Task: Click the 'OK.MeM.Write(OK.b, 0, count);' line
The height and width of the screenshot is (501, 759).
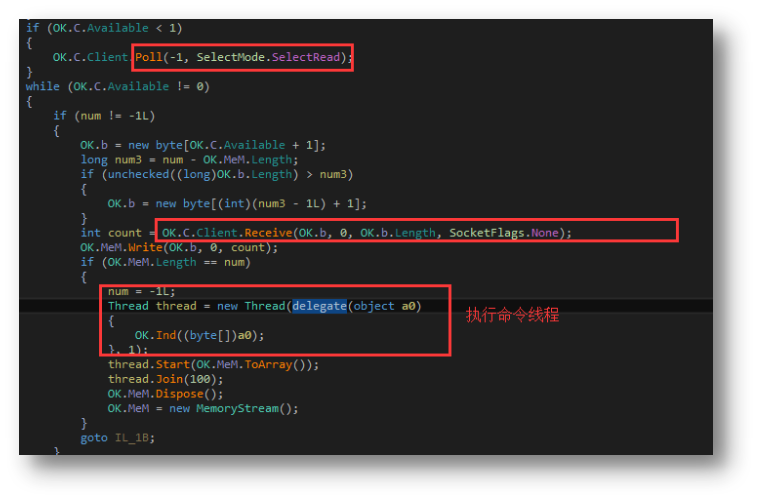Action: (x=179, y=248)
